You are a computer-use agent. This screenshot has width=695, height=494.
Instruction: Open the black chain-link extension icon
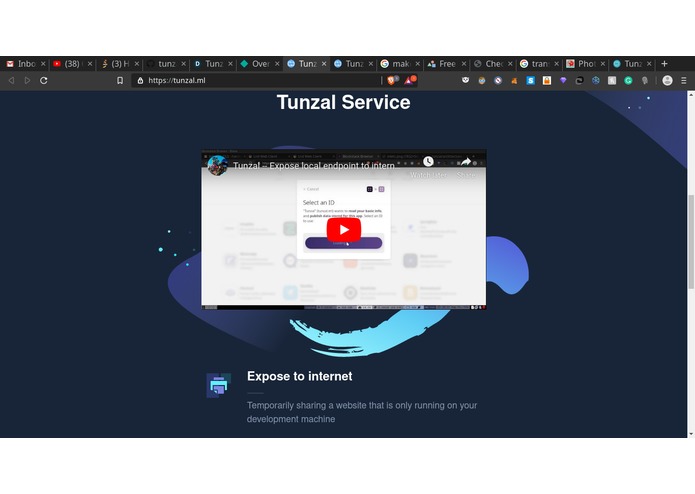(x=579, y=80)
